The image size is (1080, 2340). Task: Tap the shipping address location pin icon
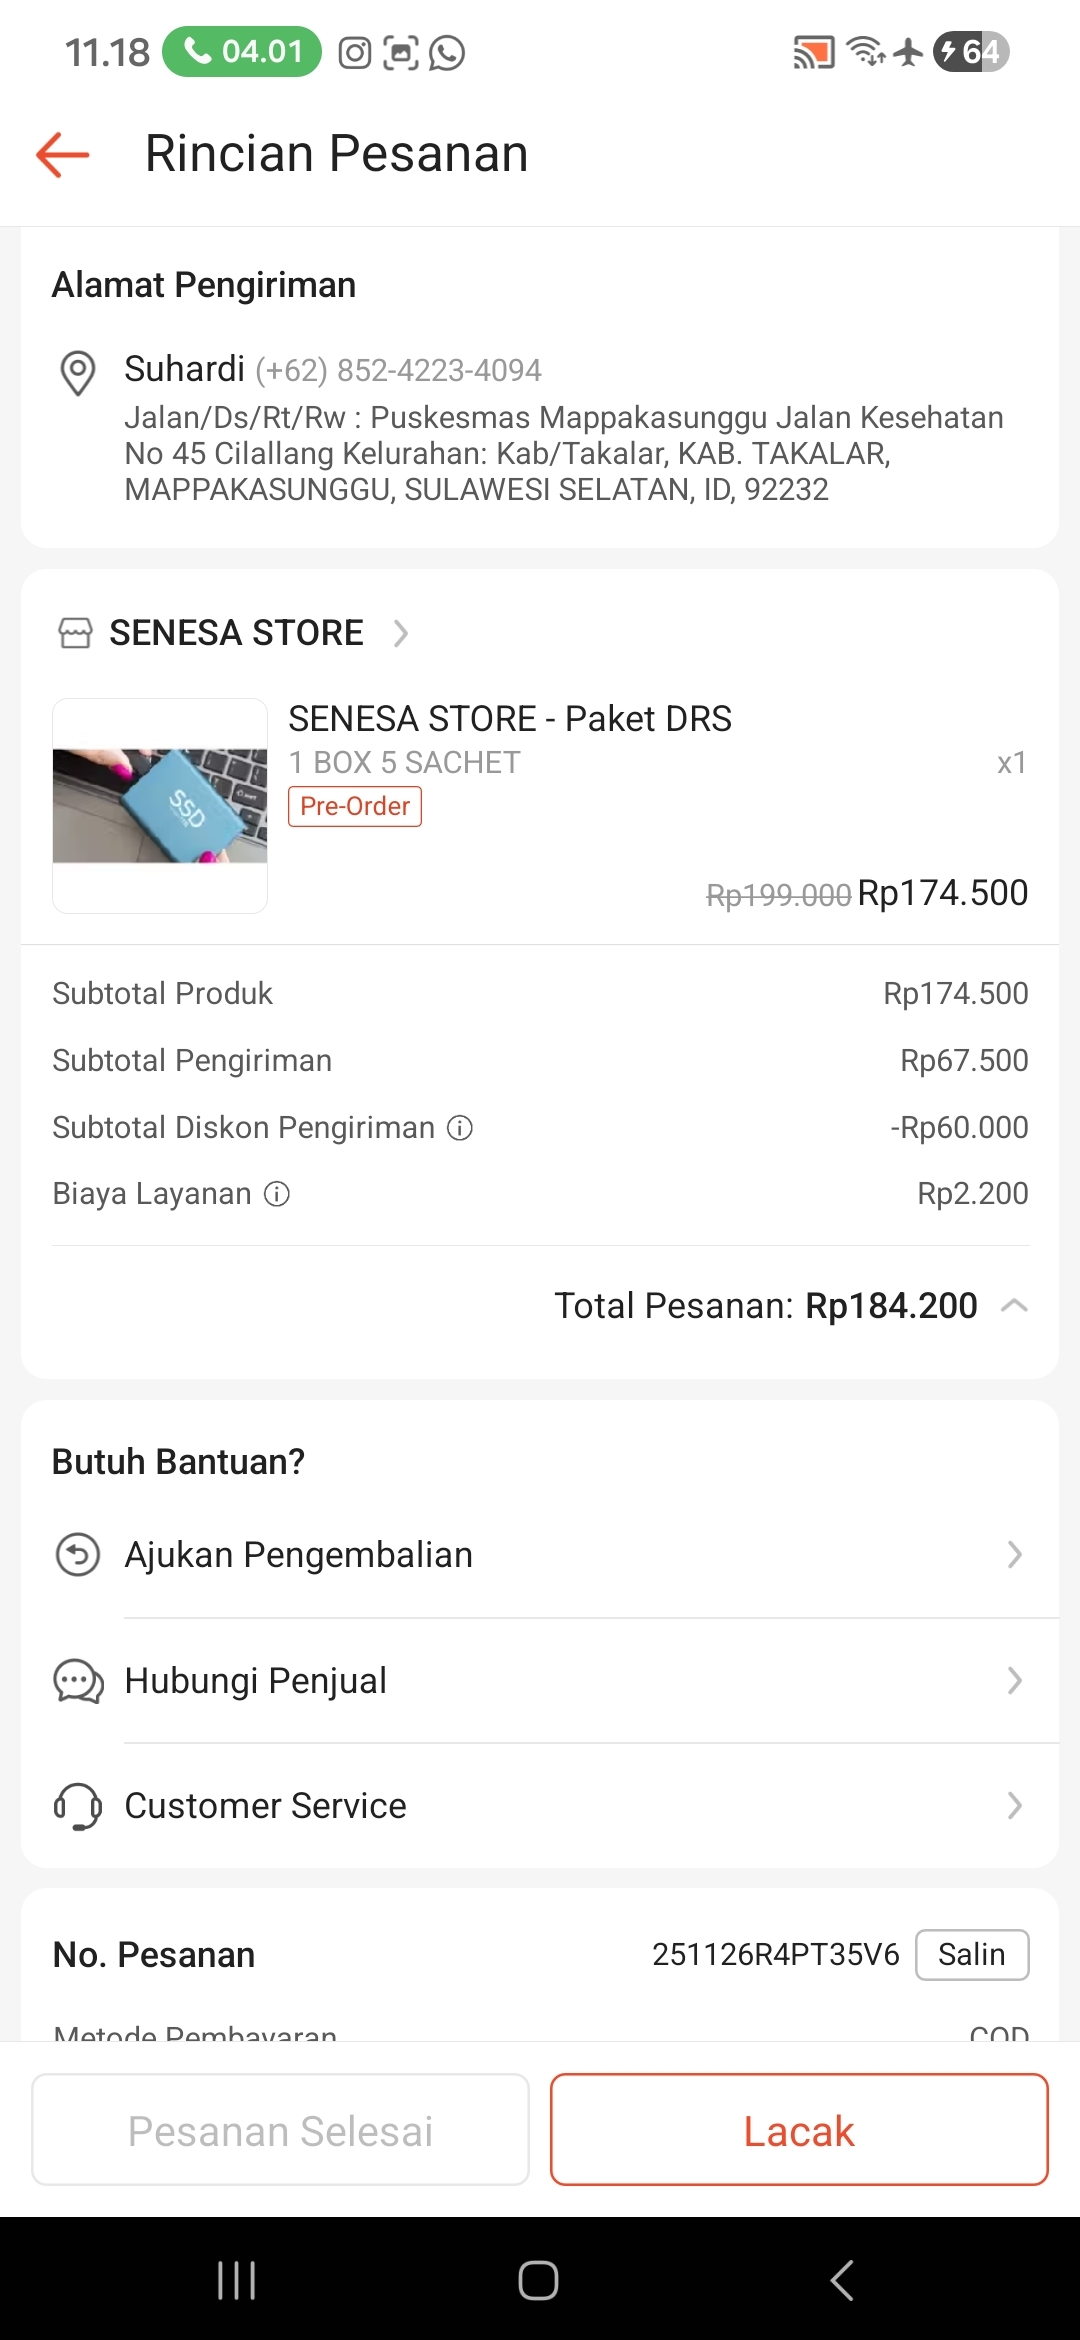78,373
